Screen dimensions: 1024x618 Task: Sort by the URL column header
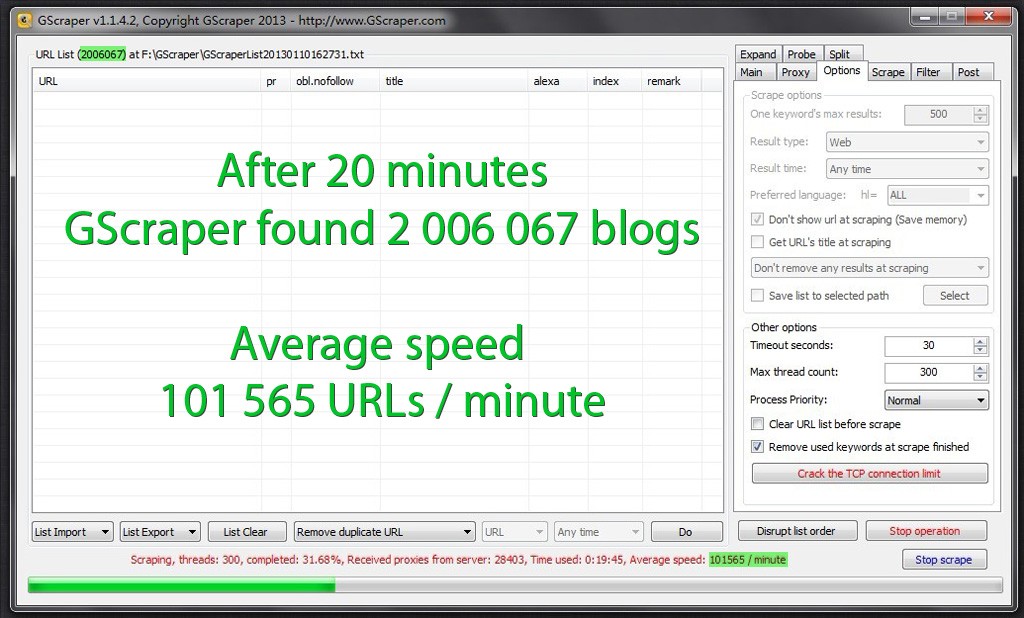pyautogui.click(x=147, y=81)
